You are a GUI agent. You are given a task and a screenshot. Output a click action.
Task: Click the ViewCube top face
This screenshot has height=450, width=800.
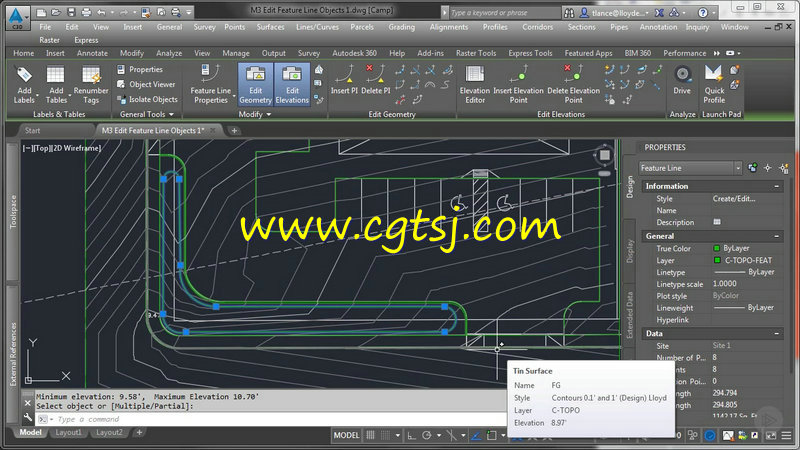[x=605, y=155]
